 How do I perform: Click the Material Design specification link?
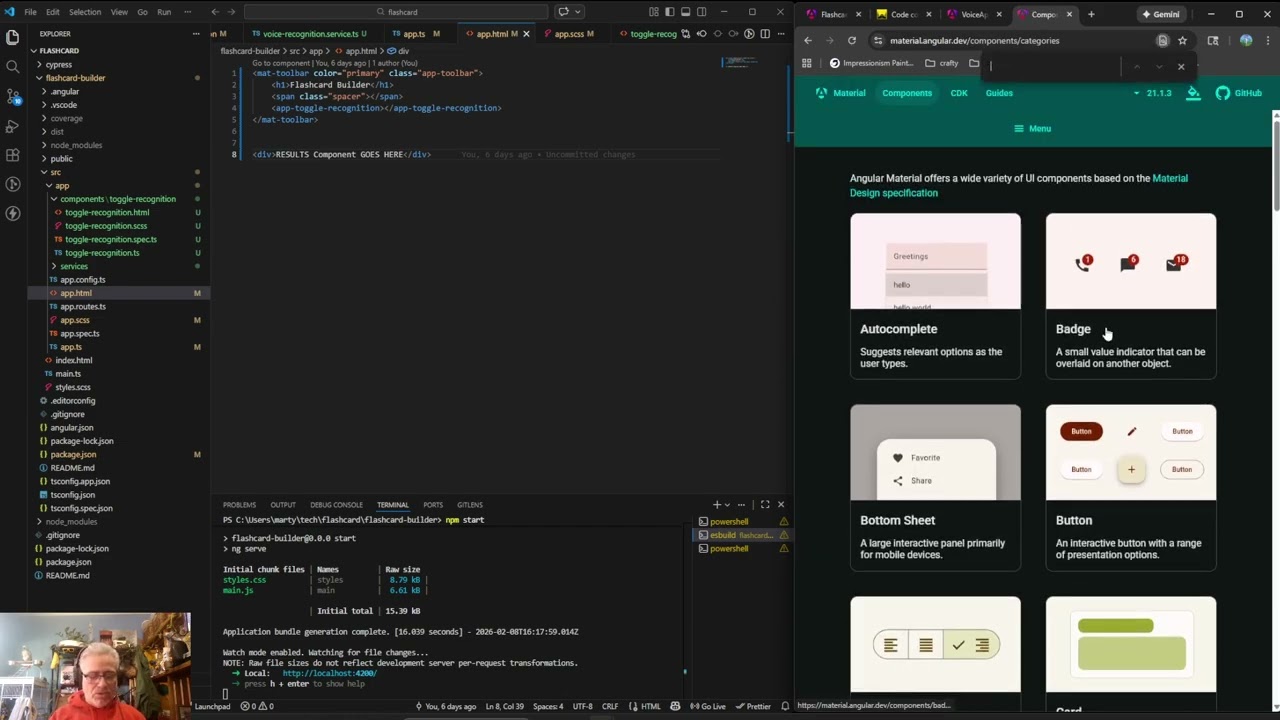pos(1019,185)
